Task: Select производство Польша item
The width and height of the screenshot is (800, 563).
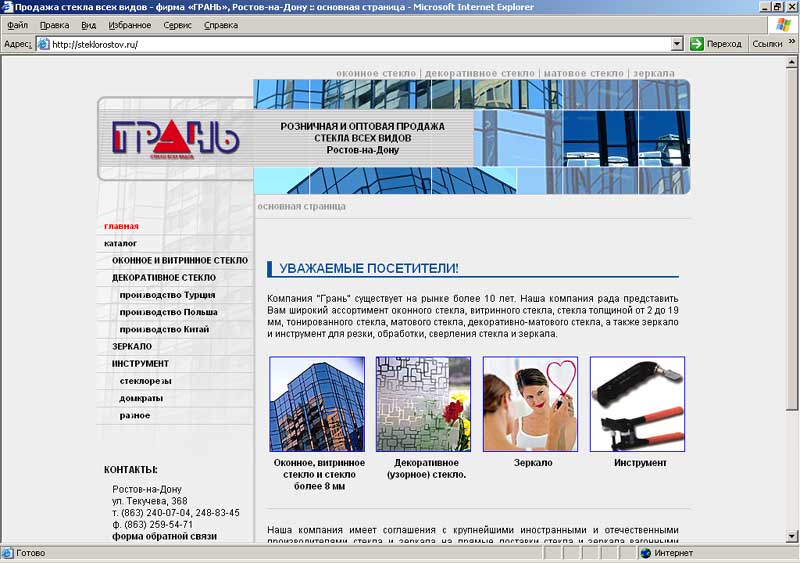Action: [168, 312]
